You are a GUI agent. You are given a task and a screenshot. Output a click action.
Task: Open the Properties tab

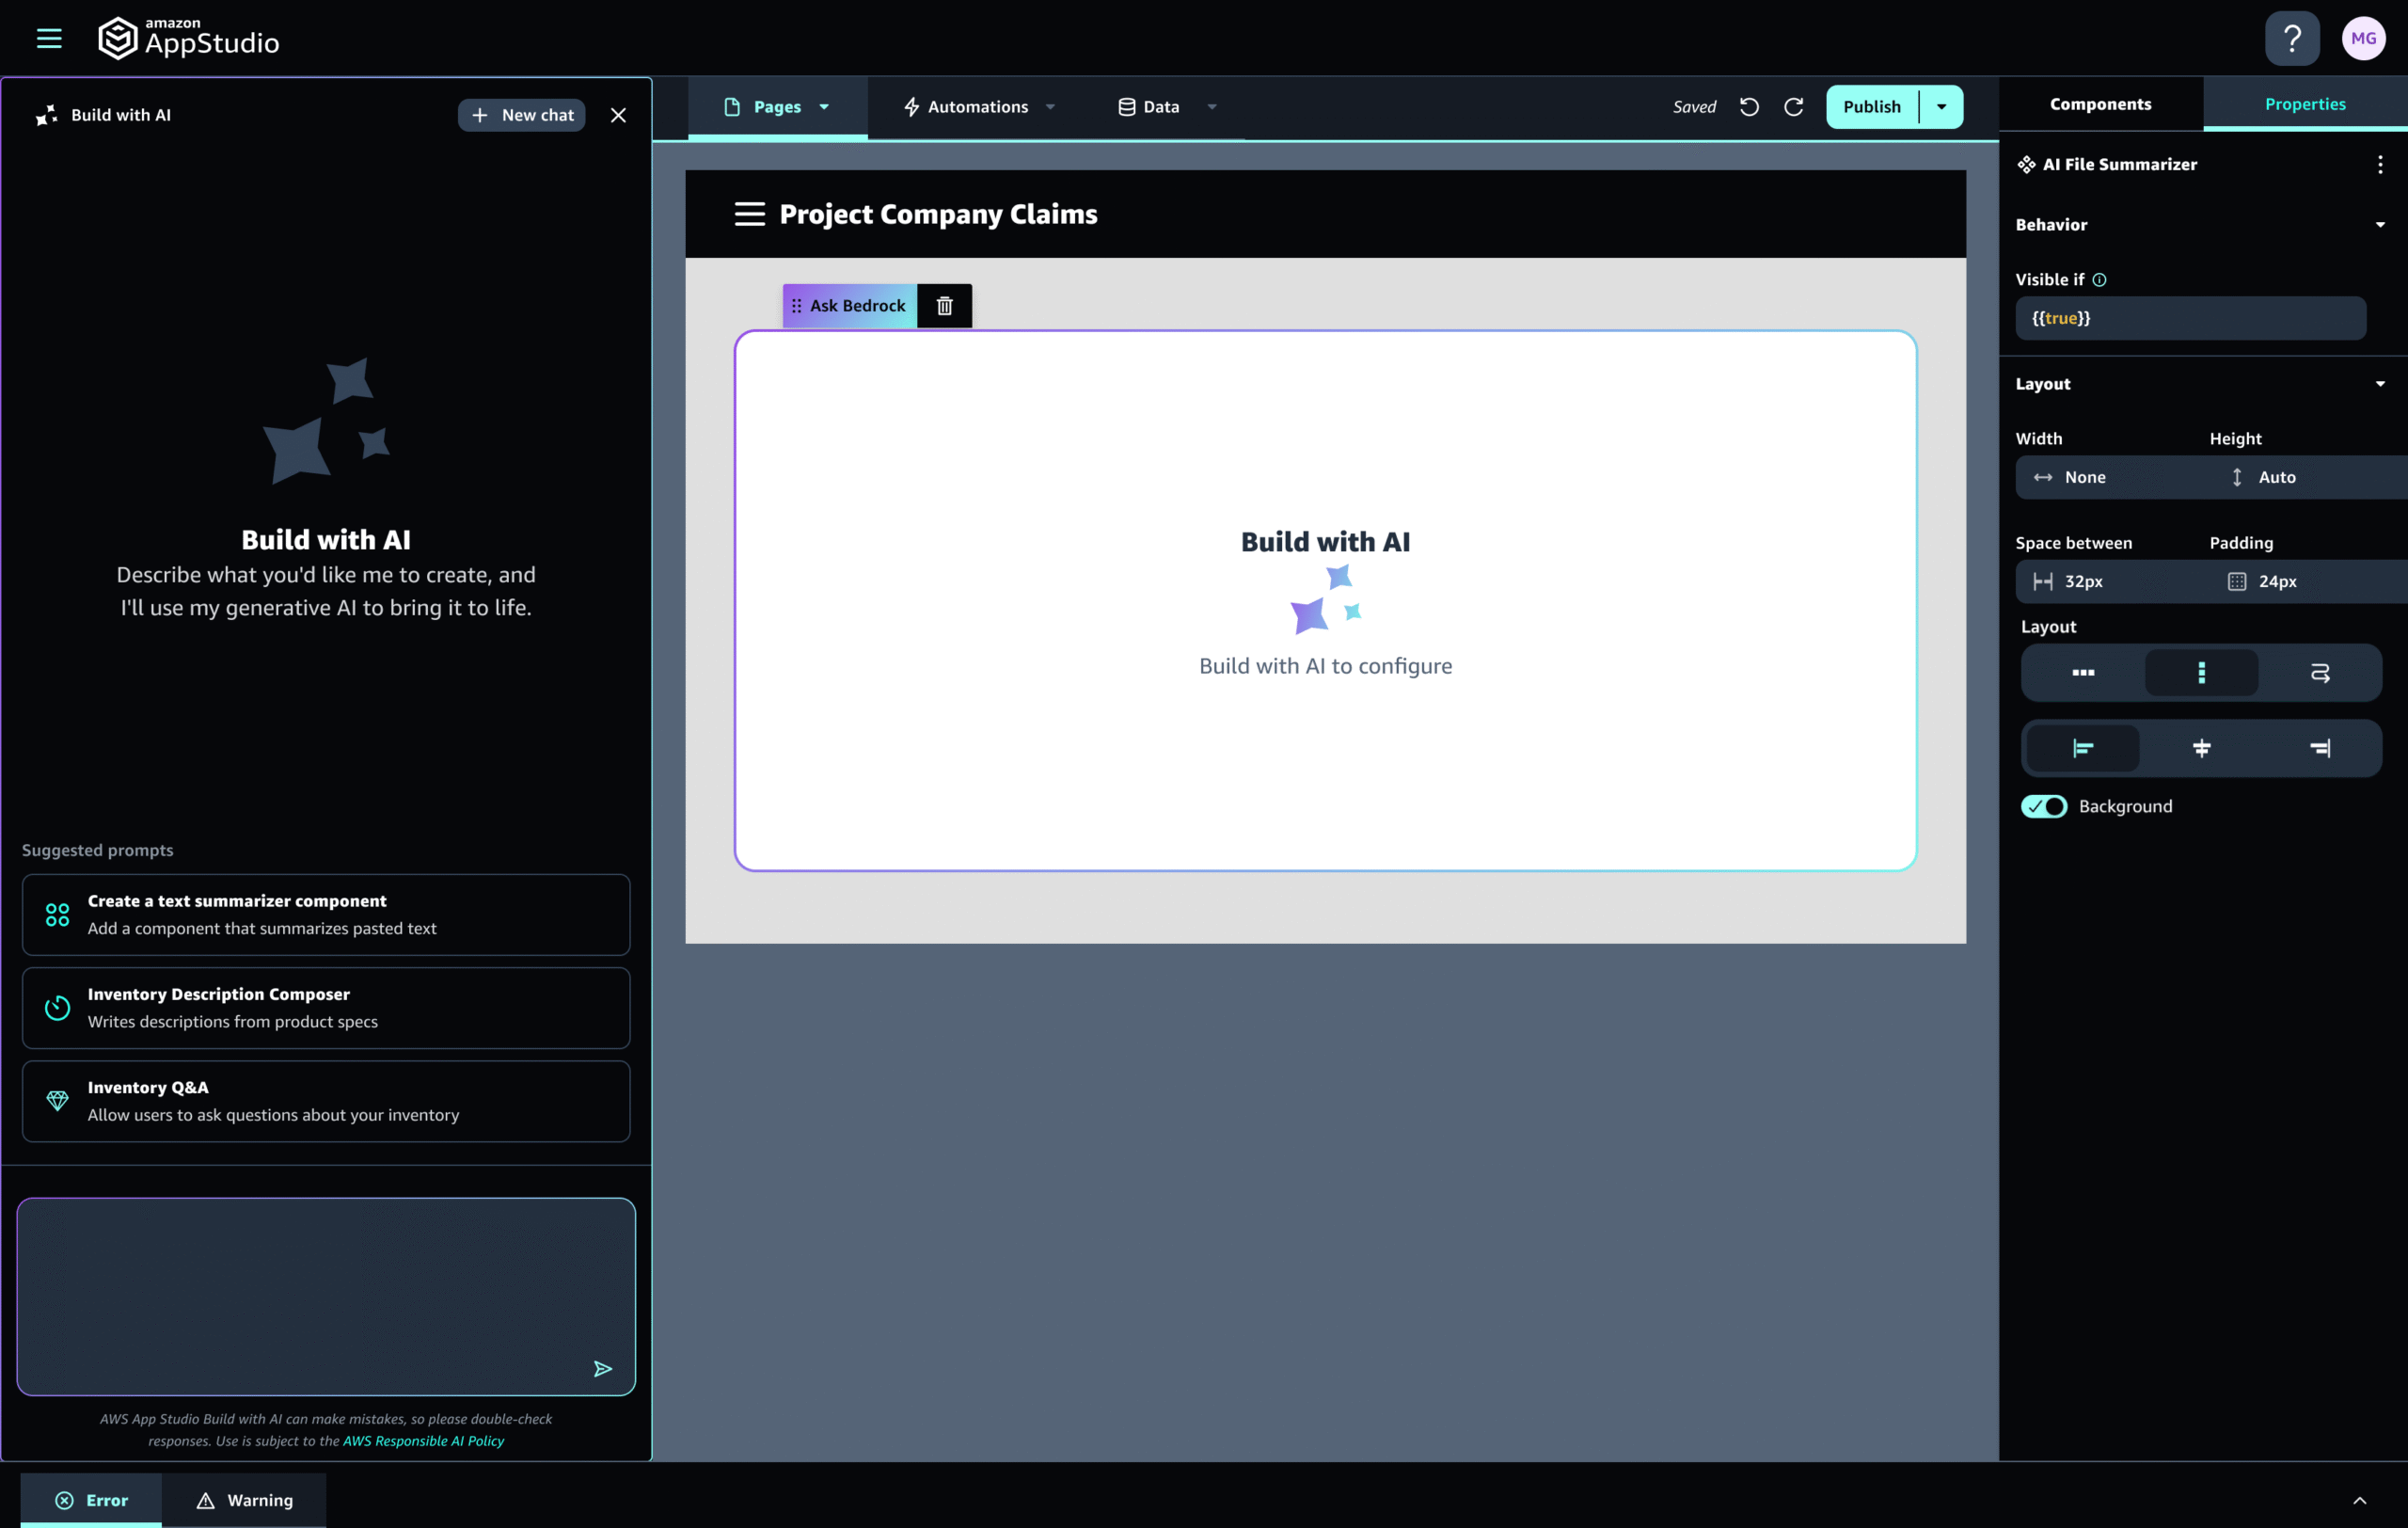point(2305,104)
